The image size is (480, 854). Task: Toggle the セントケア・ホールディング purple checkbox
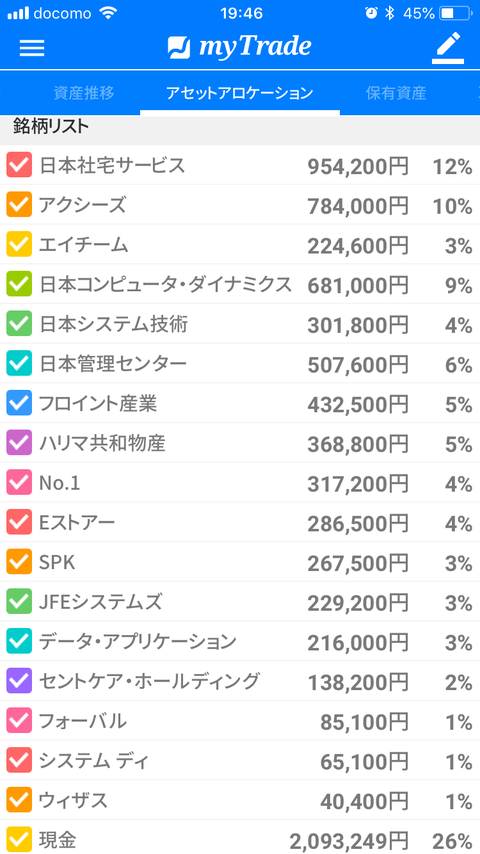pos(19,681)
